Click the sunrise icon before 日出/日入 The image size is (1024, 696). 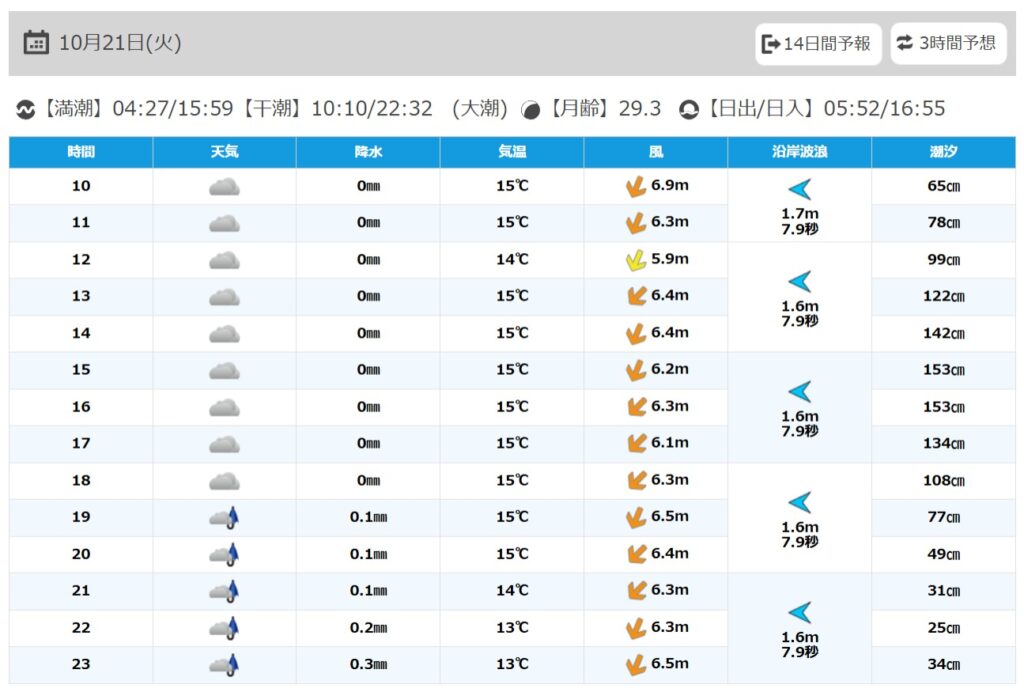coord(688,109)
